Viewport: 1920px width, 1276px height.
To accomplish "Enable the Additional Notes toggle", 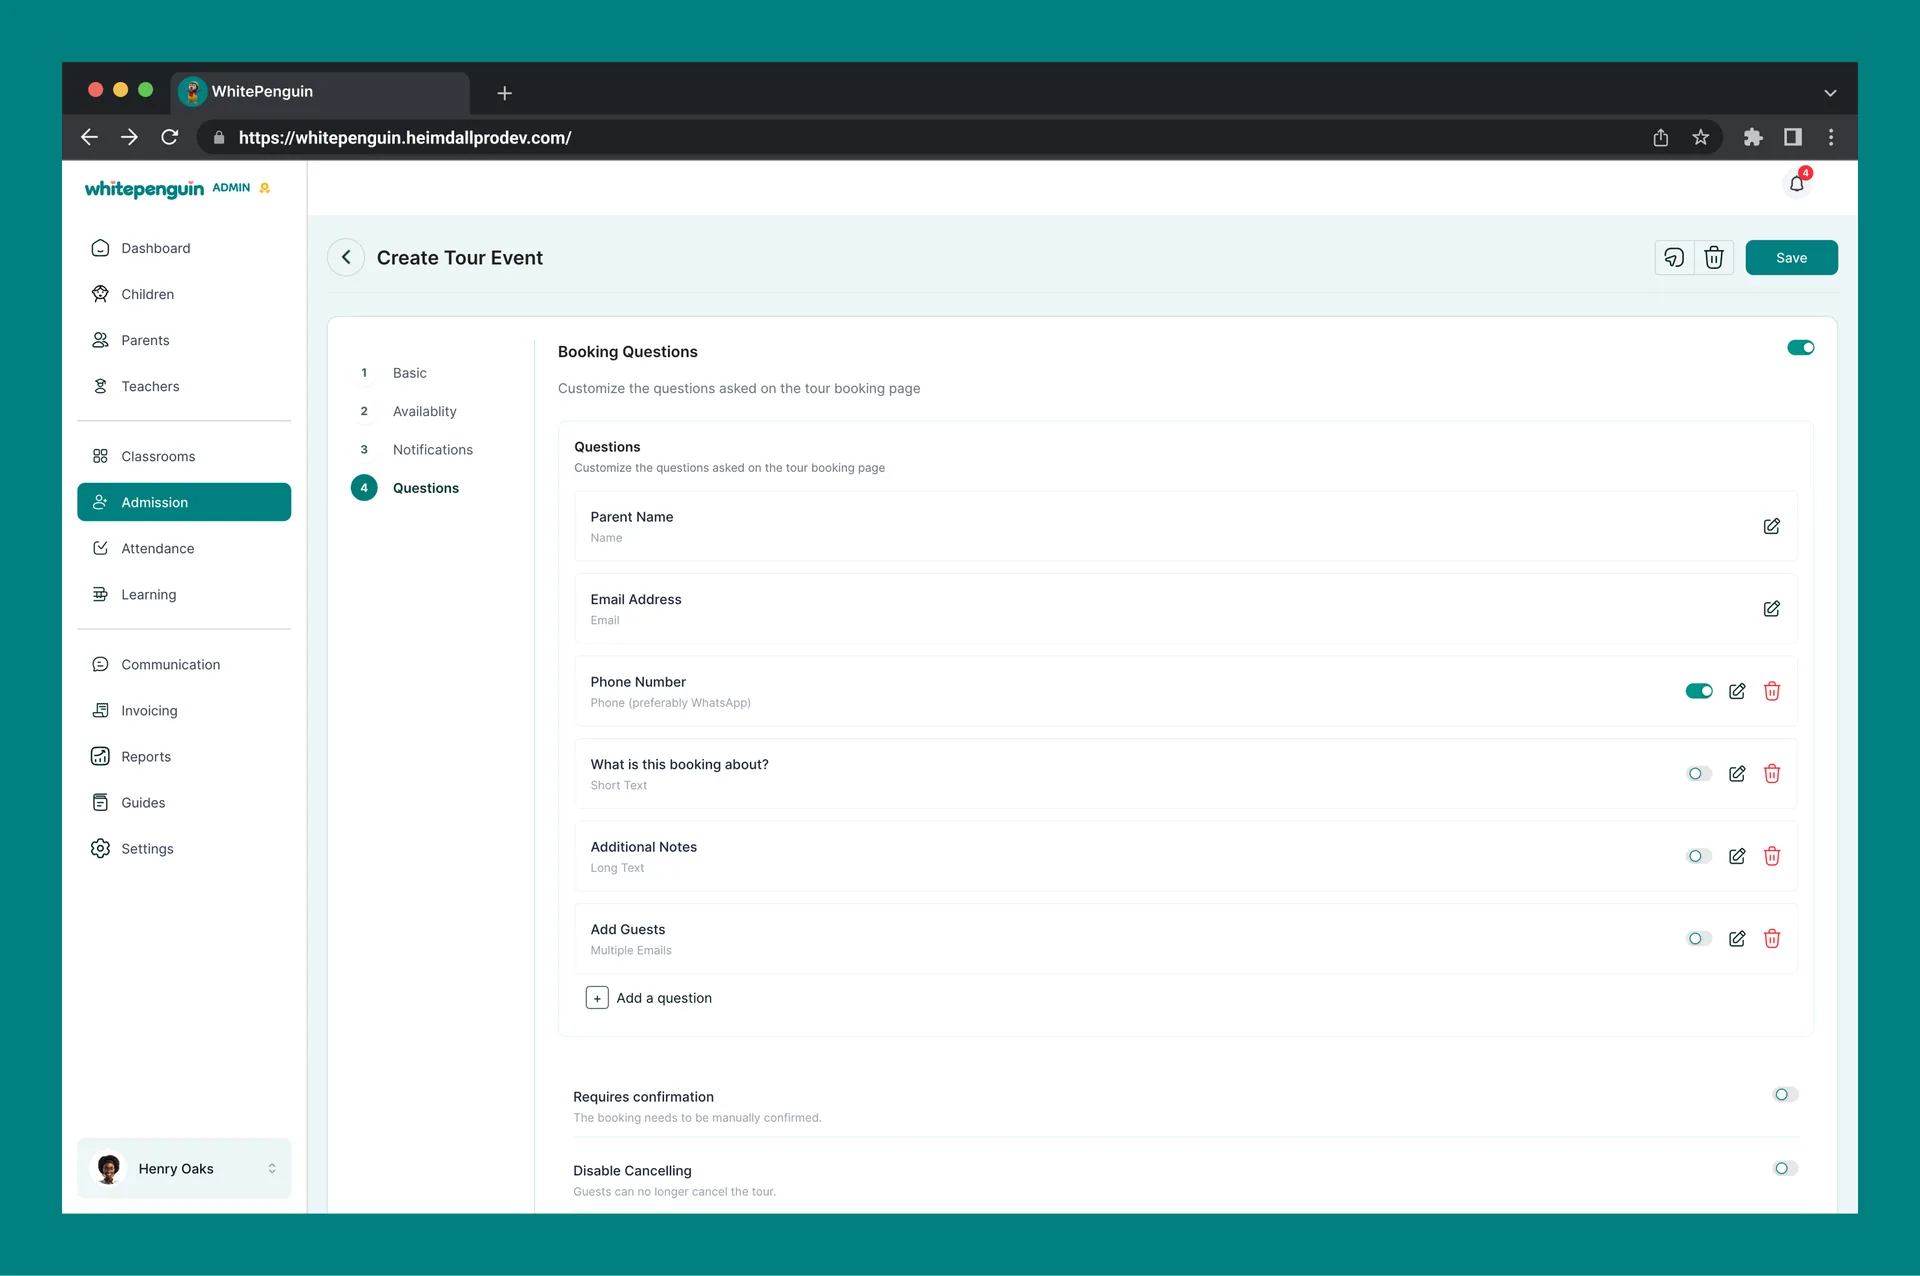I will click(1699, 856).
